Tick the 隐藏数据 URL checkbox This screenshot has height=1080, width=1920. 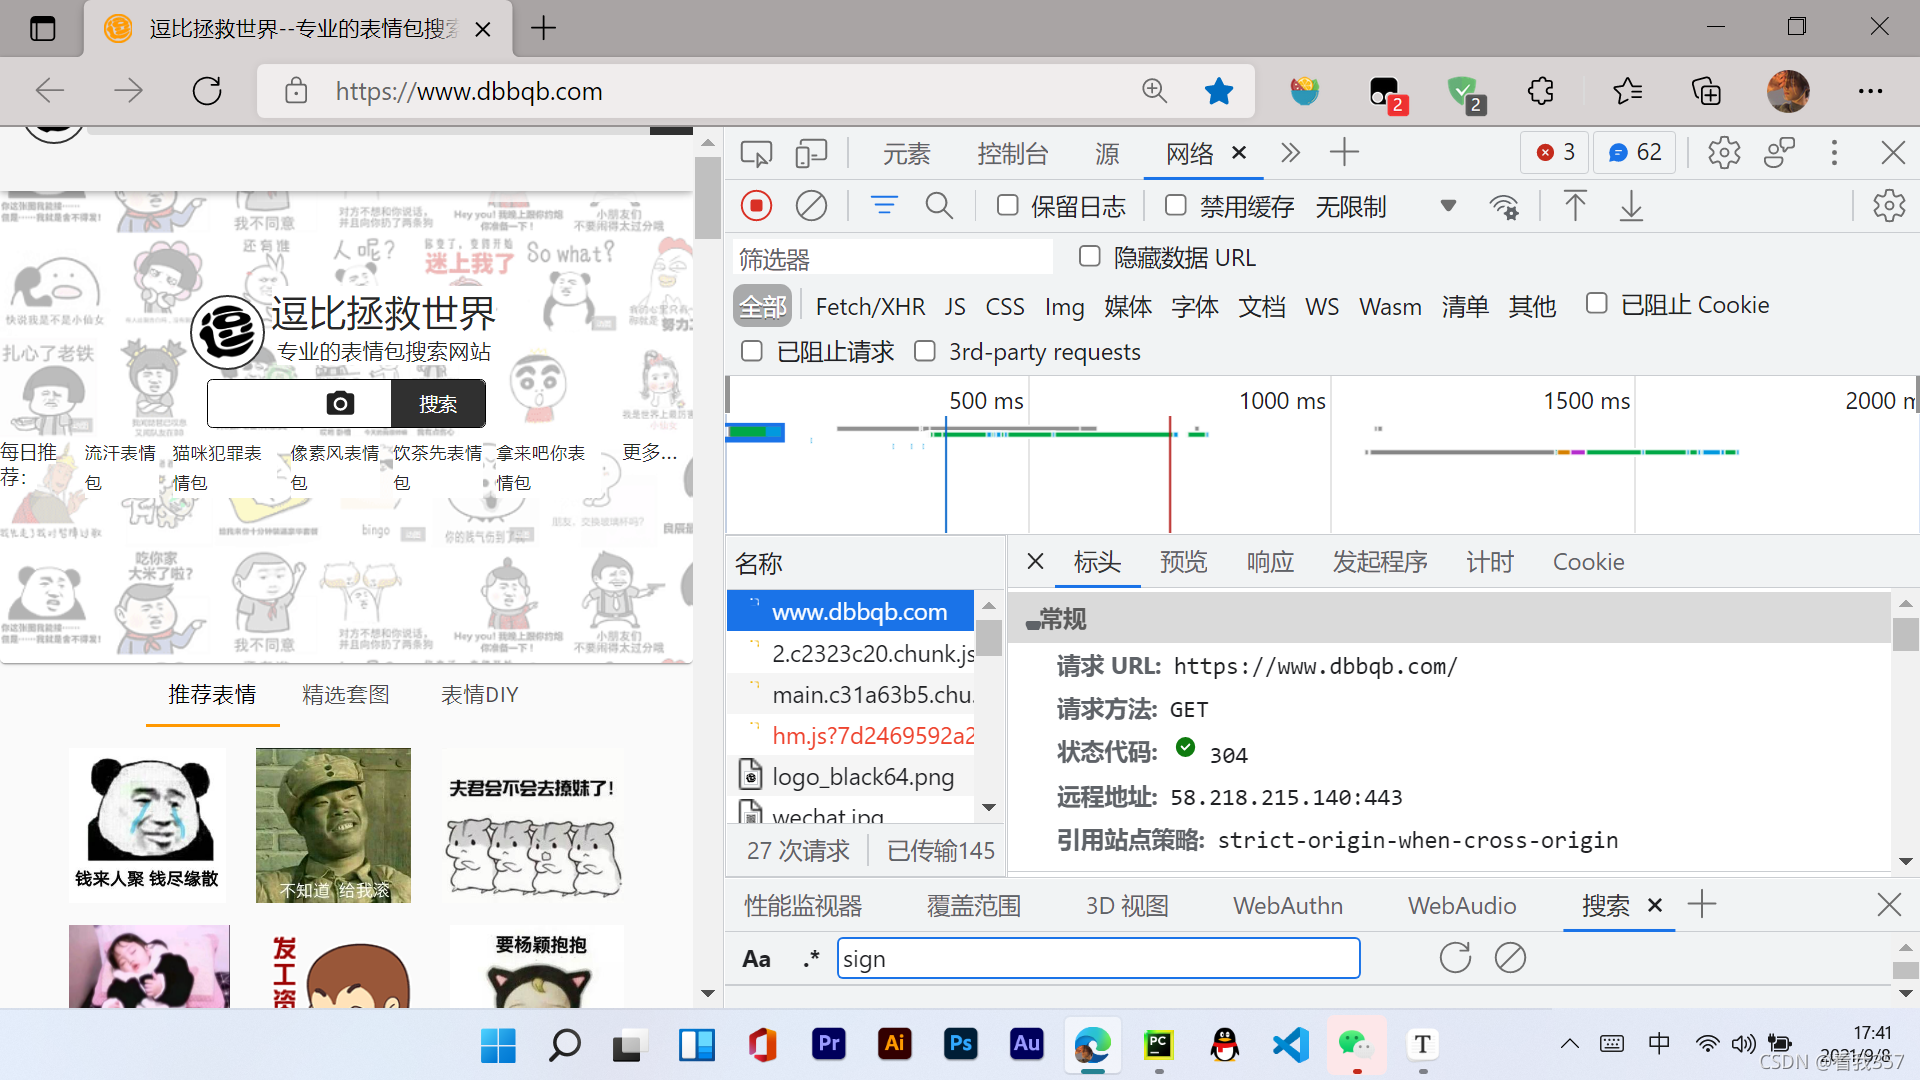pyautogui.click(x=1090, y=257)
